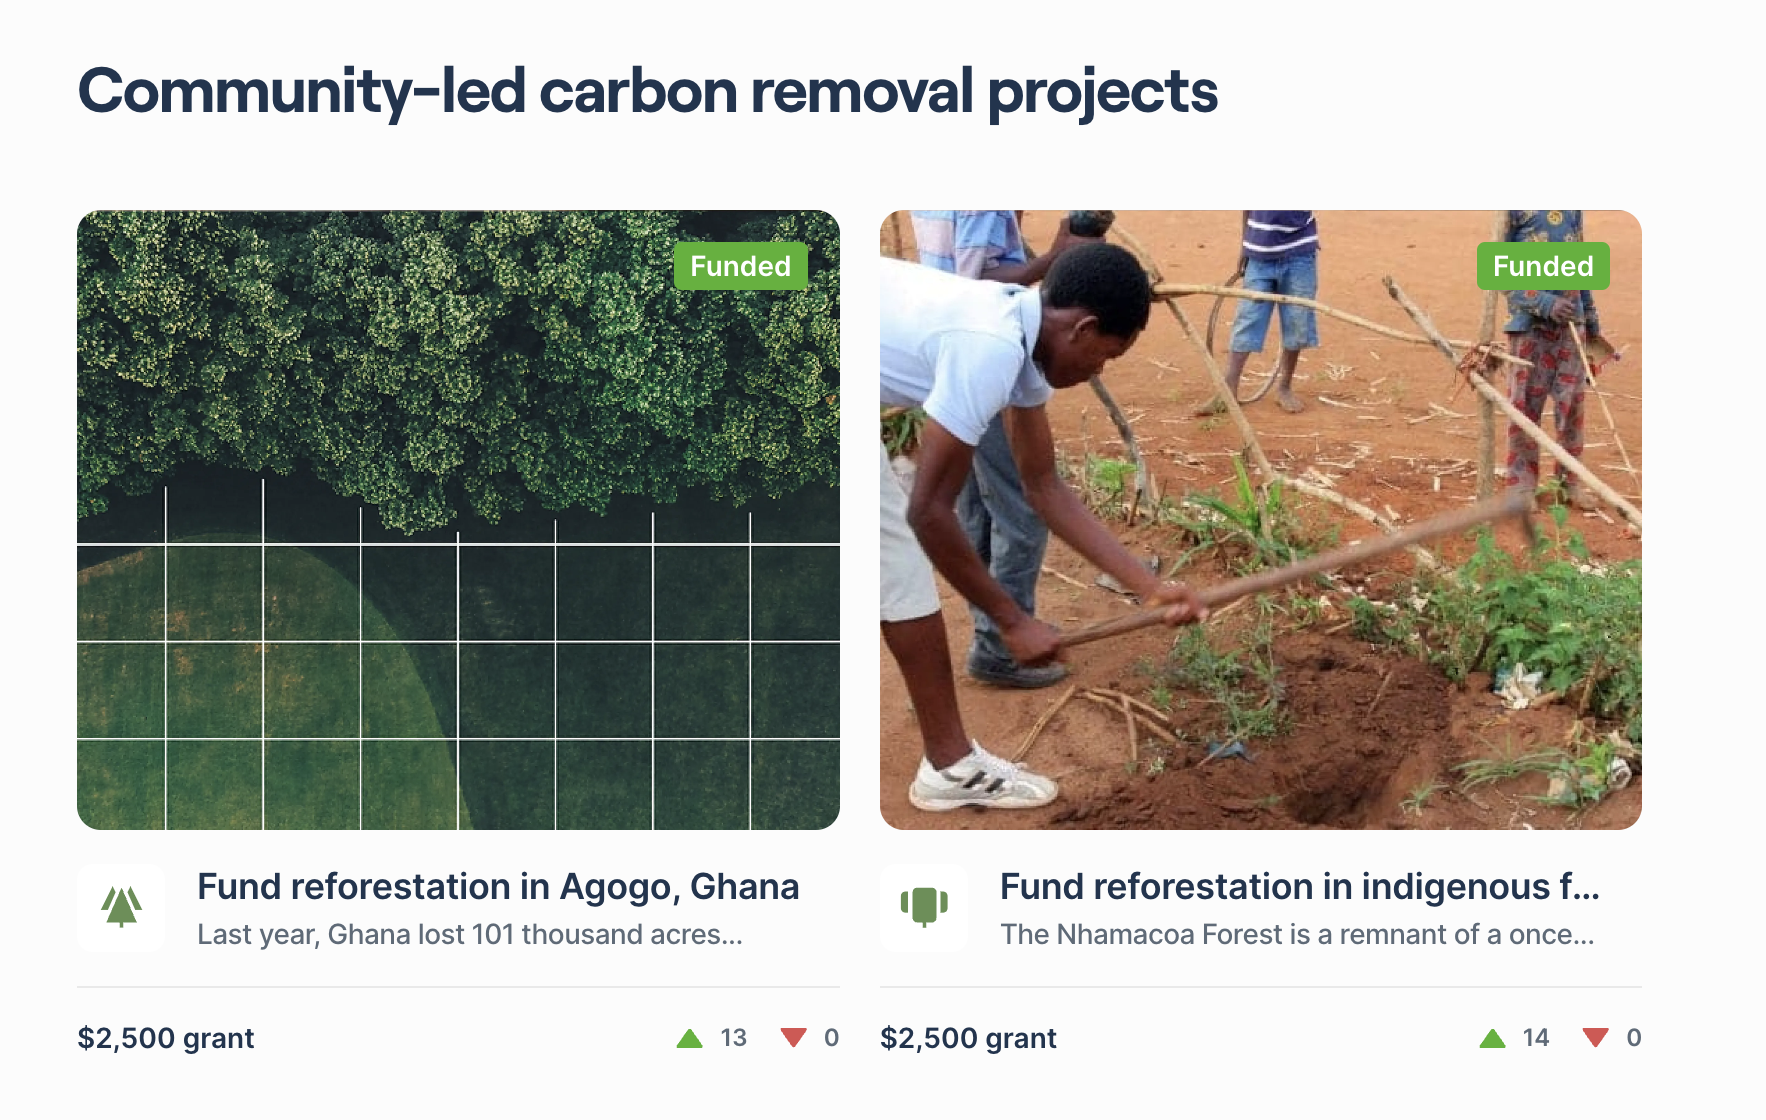1766x1120 pixels.
Task: Open the photo of man digging with hoe
Action: pyautogui.click(x=1260, y=520)
